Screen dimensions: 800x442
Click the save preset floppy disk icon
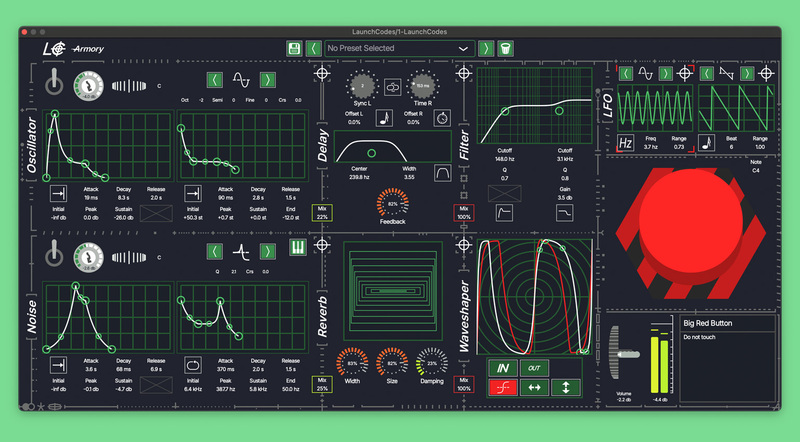294,48
